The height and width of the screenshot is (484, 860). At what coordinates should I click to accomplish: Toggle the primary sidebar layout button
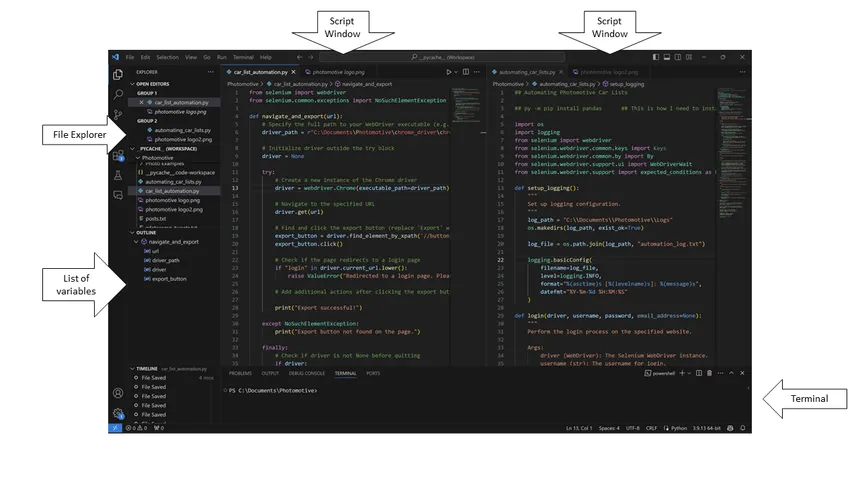tap(656, 57)
